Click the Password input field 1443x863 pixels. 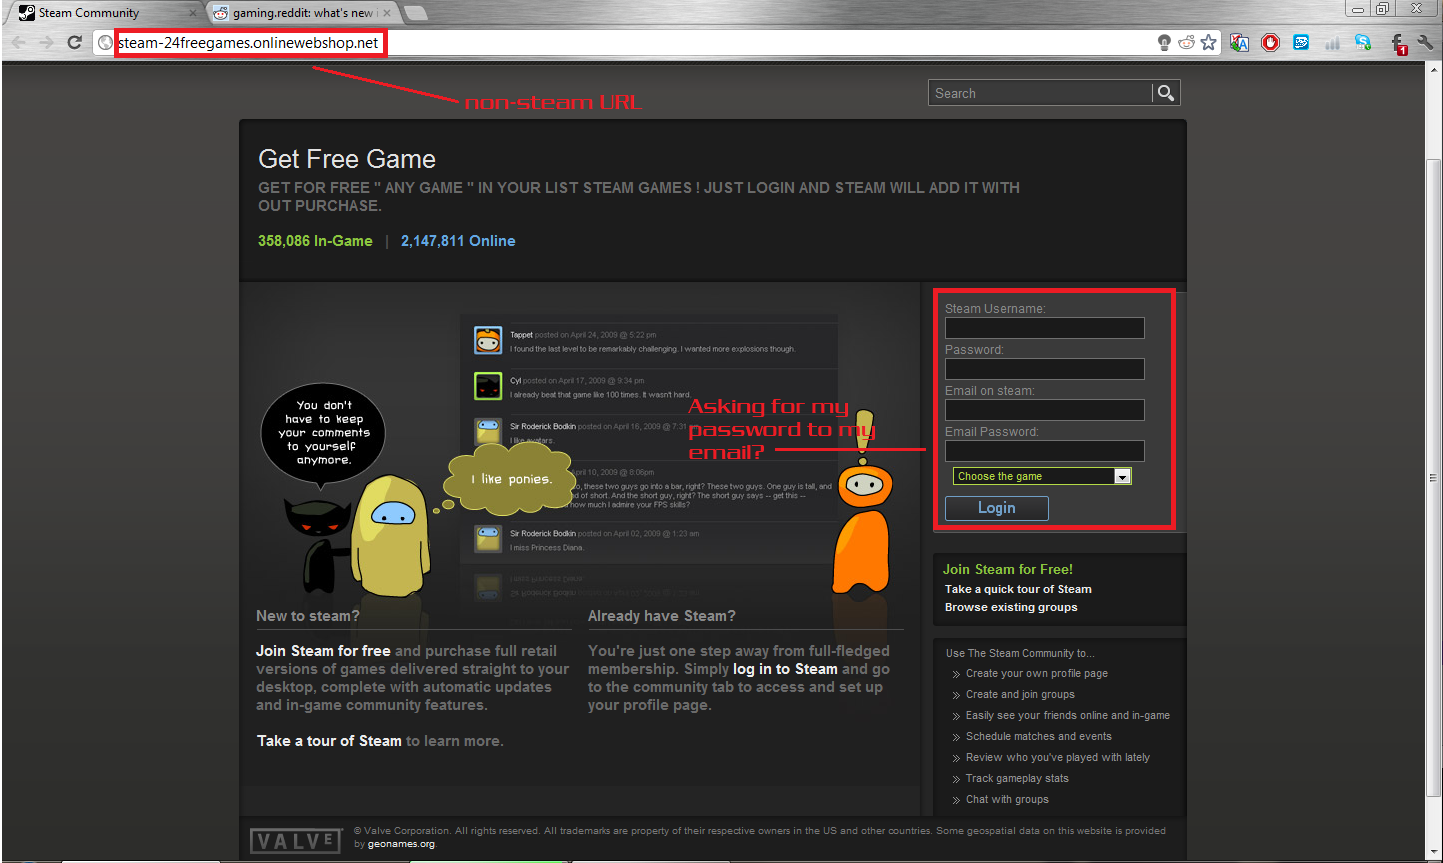1045,369
